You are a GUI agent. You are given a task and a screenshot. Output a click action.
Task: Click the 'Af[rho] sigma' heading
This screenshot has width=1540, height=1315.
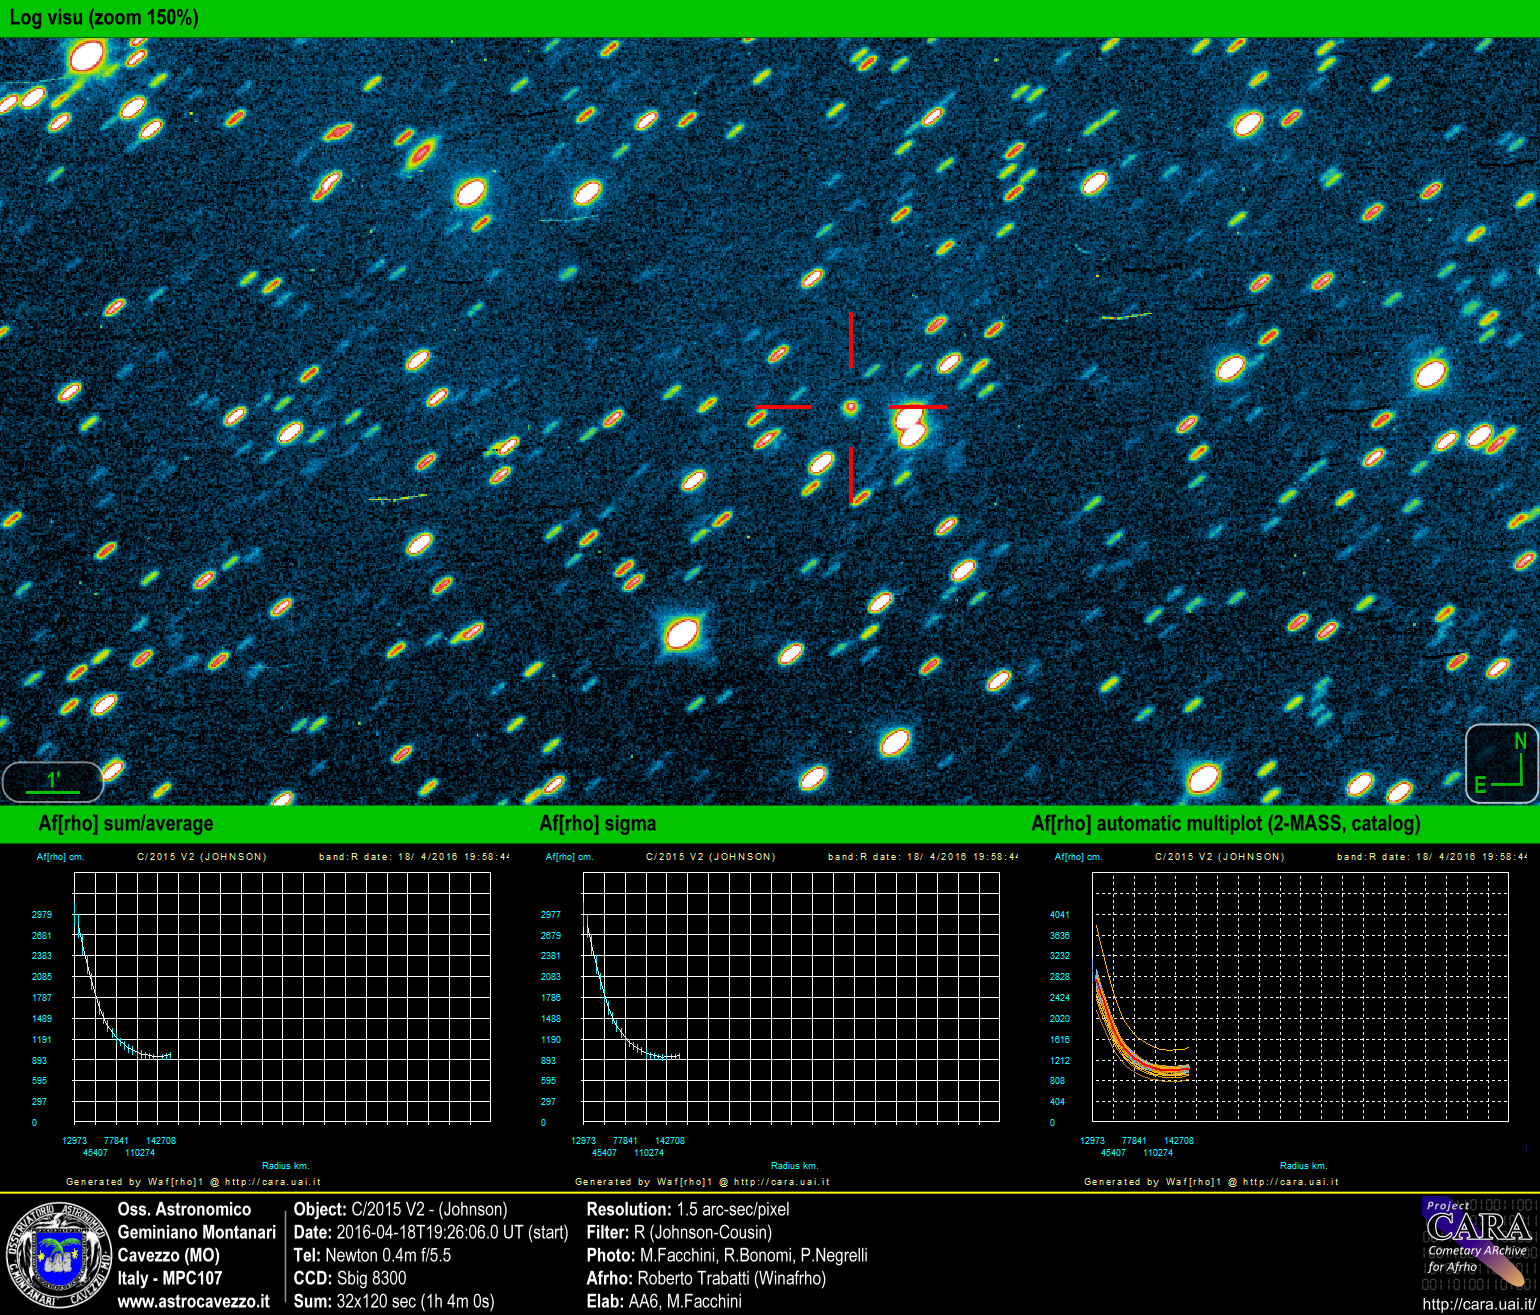click(x=598, y=824)
